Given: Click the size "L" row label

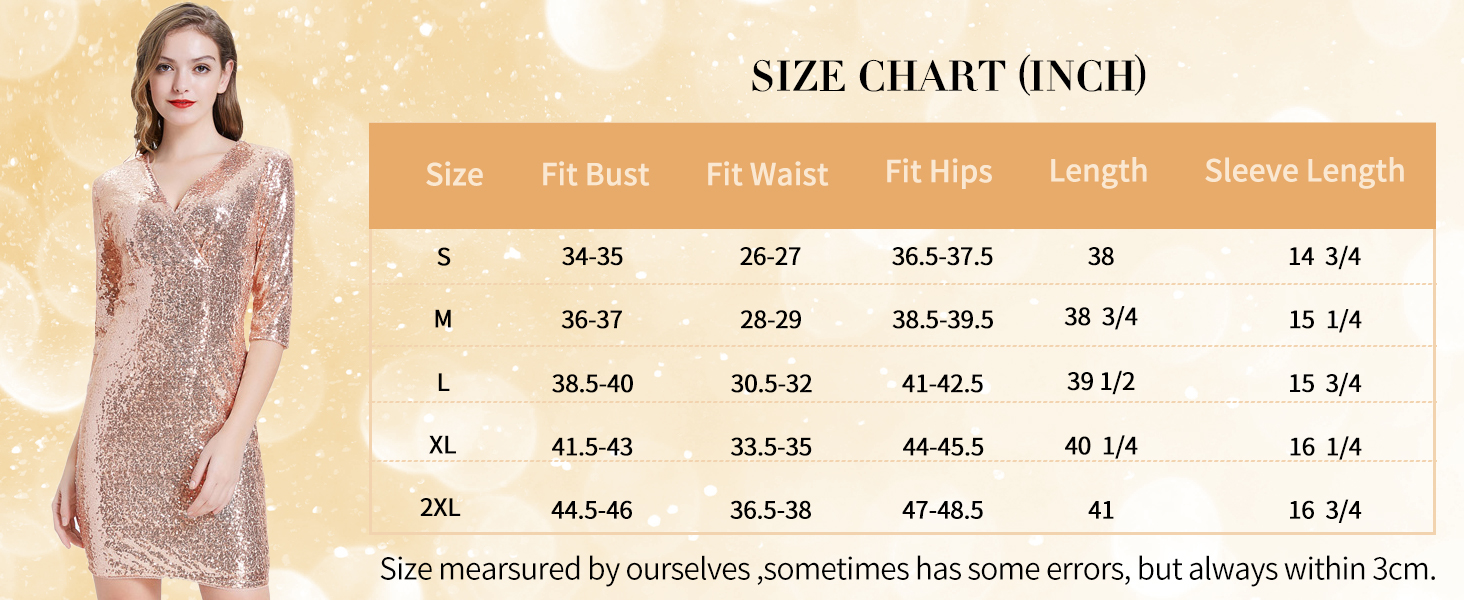Looking at the screenshot, I should click(443, 383).
